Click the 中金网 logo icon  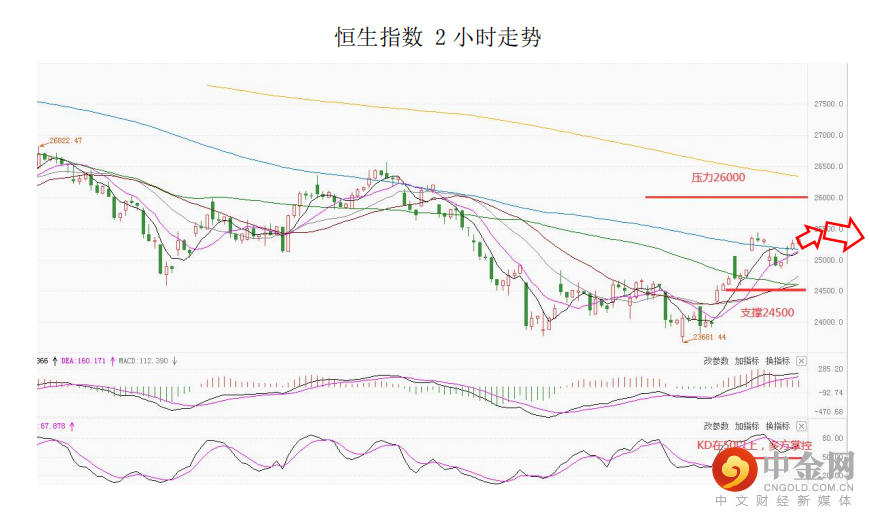pyautogui.click(x=737, y=468)
